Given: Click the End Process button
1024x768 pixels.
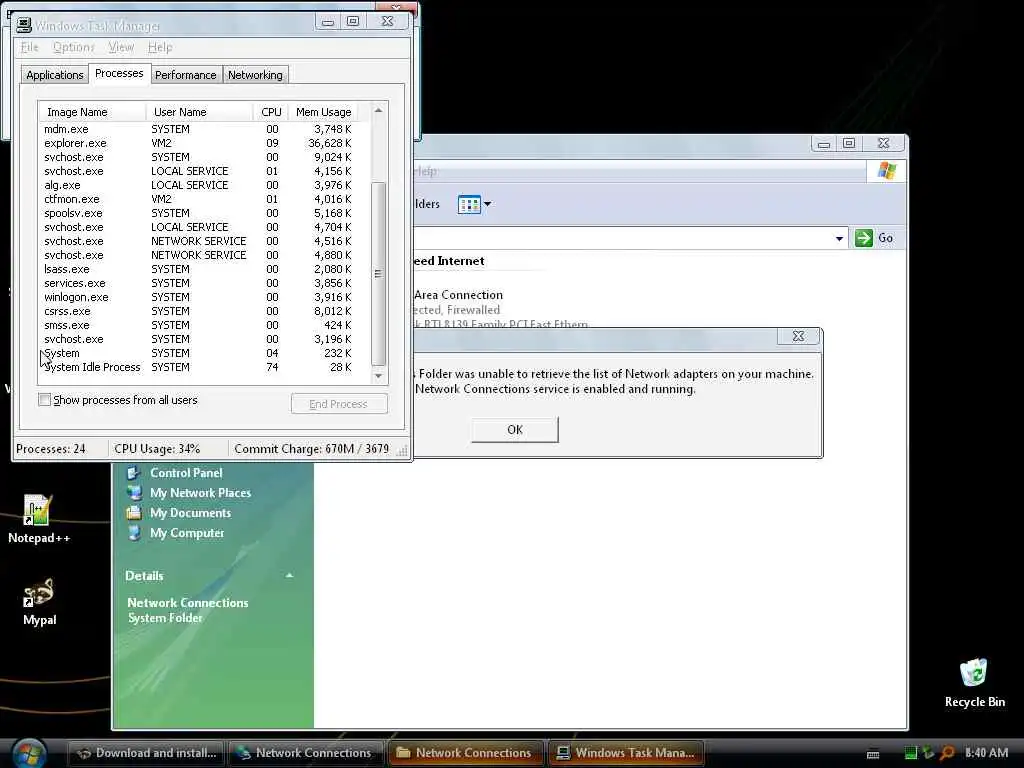Looking at the screenshot, I should [x=338, y=404].
